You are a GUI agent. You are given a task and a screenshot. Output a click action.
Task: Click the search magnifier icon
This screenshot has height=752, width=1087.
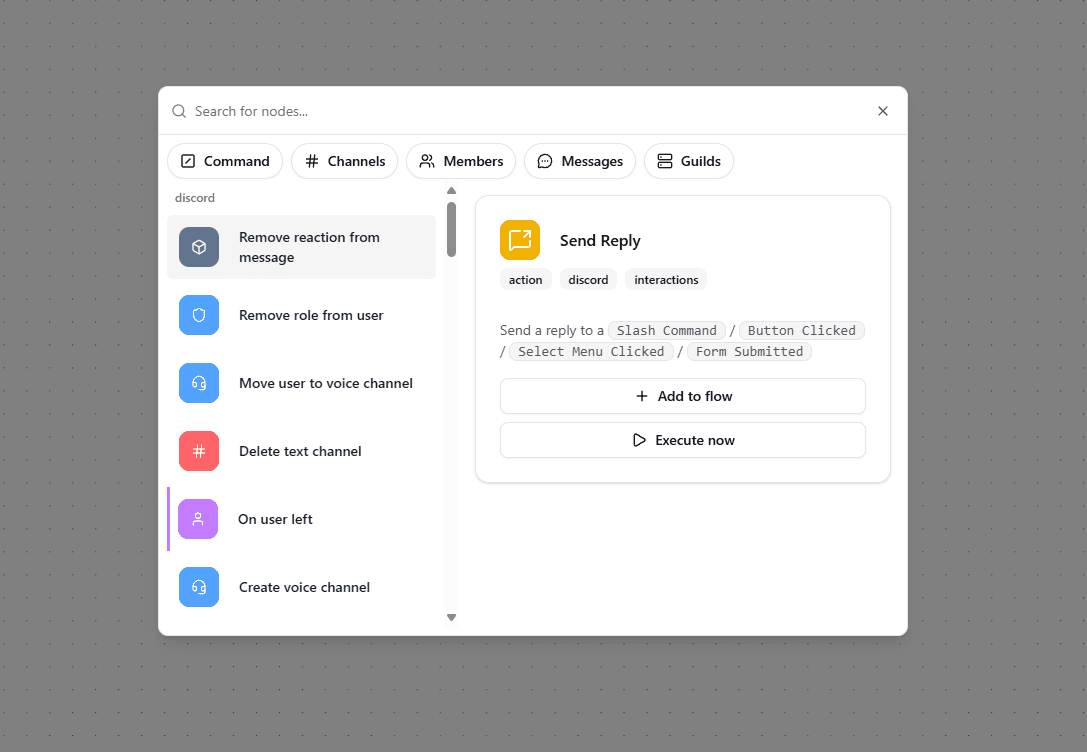(x=179, y=111)
